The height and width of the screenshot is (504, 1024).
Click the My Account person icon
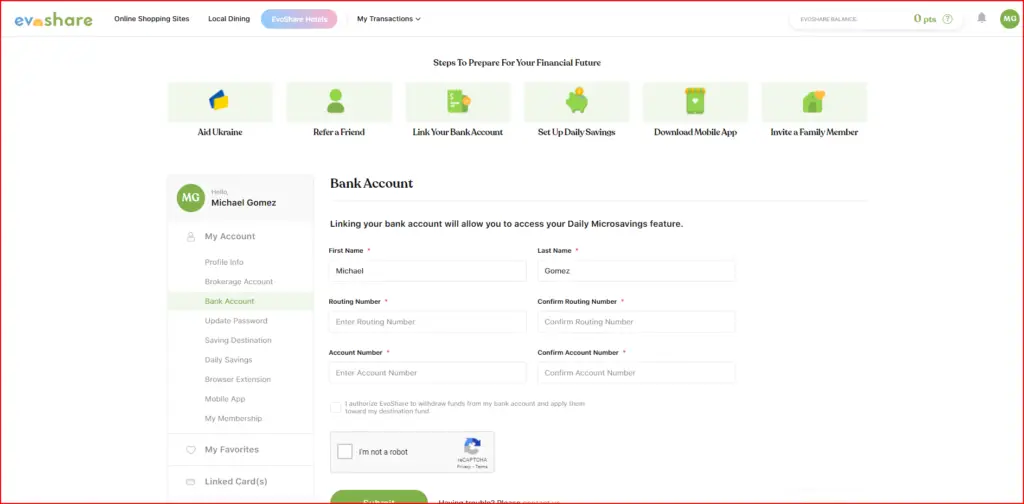pyautogui.click(x=191, y=236)
